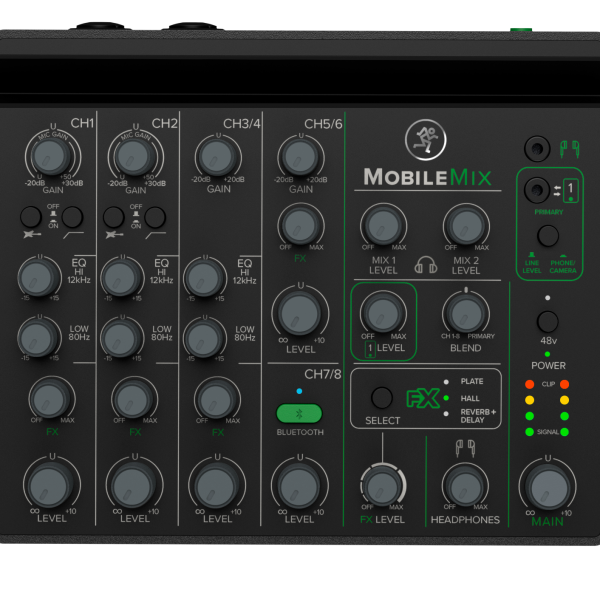Click the BLUETOOTH label text
Image resolution: width=600 pixels, height=600 pixels.
[300, 432]
